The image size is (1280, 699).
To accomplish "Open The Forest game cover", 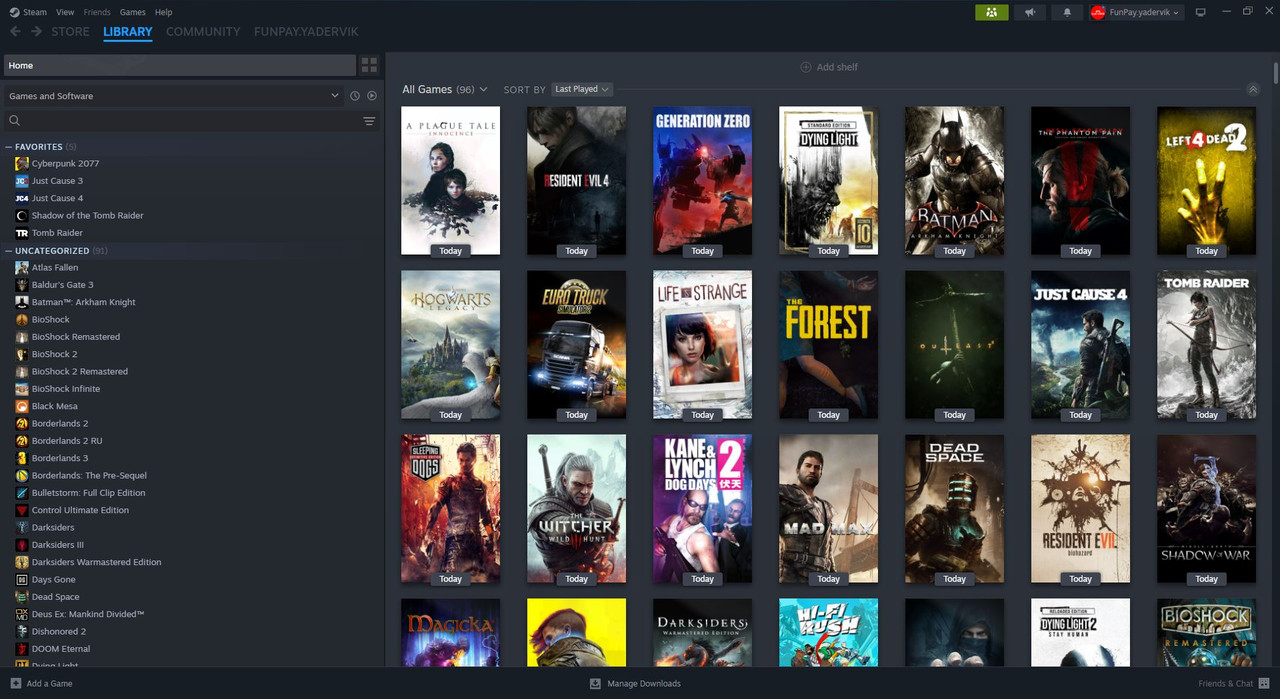I will pyautogui.click(x=829, y=345).
